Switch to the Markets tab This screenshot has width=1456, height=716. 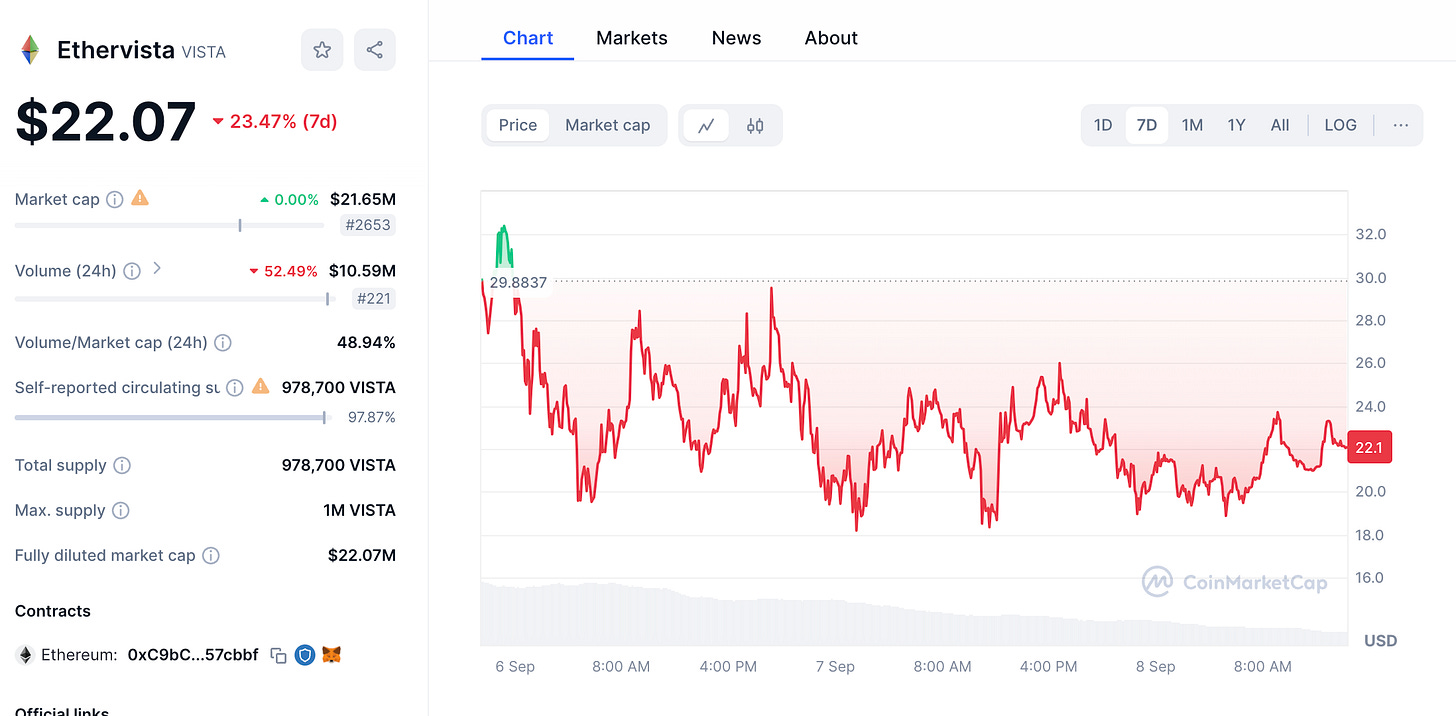click(632, 38)
